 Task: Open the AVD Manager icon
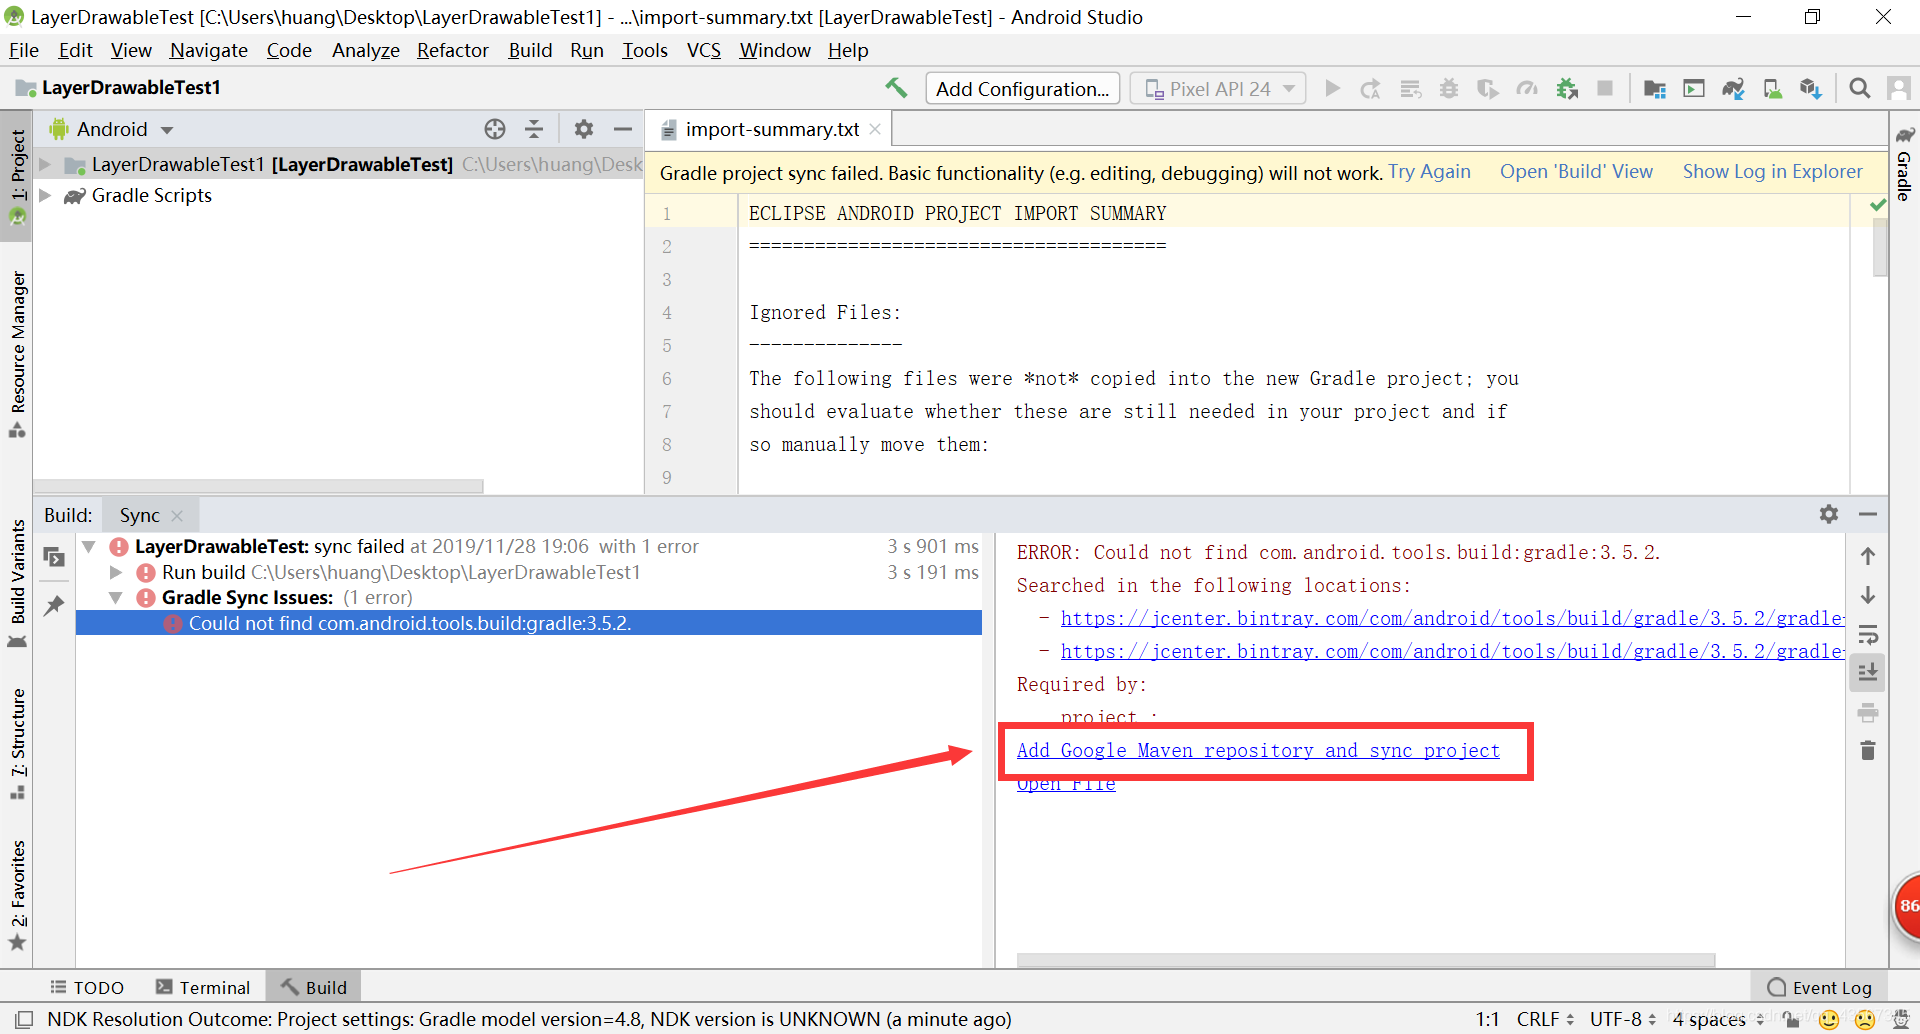click(1773, 89)
